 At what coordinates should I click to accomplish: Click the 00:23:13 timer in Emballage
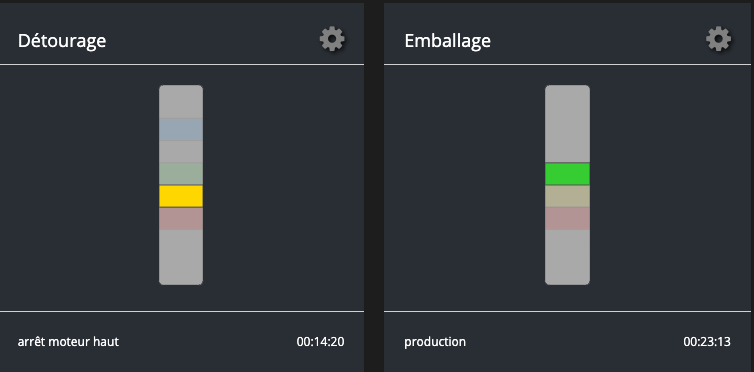pyautogui.click(x=707, y=342)
